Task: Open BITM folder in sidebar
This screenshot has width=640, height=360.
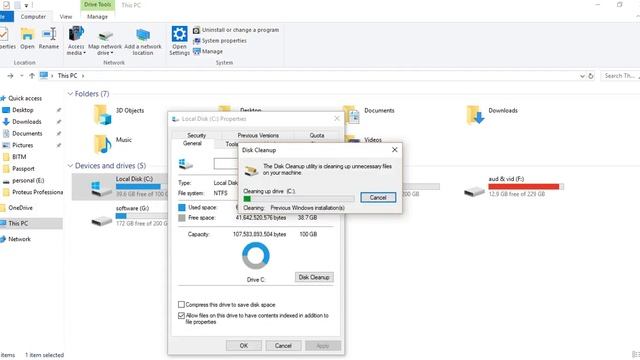Action: 19,157
